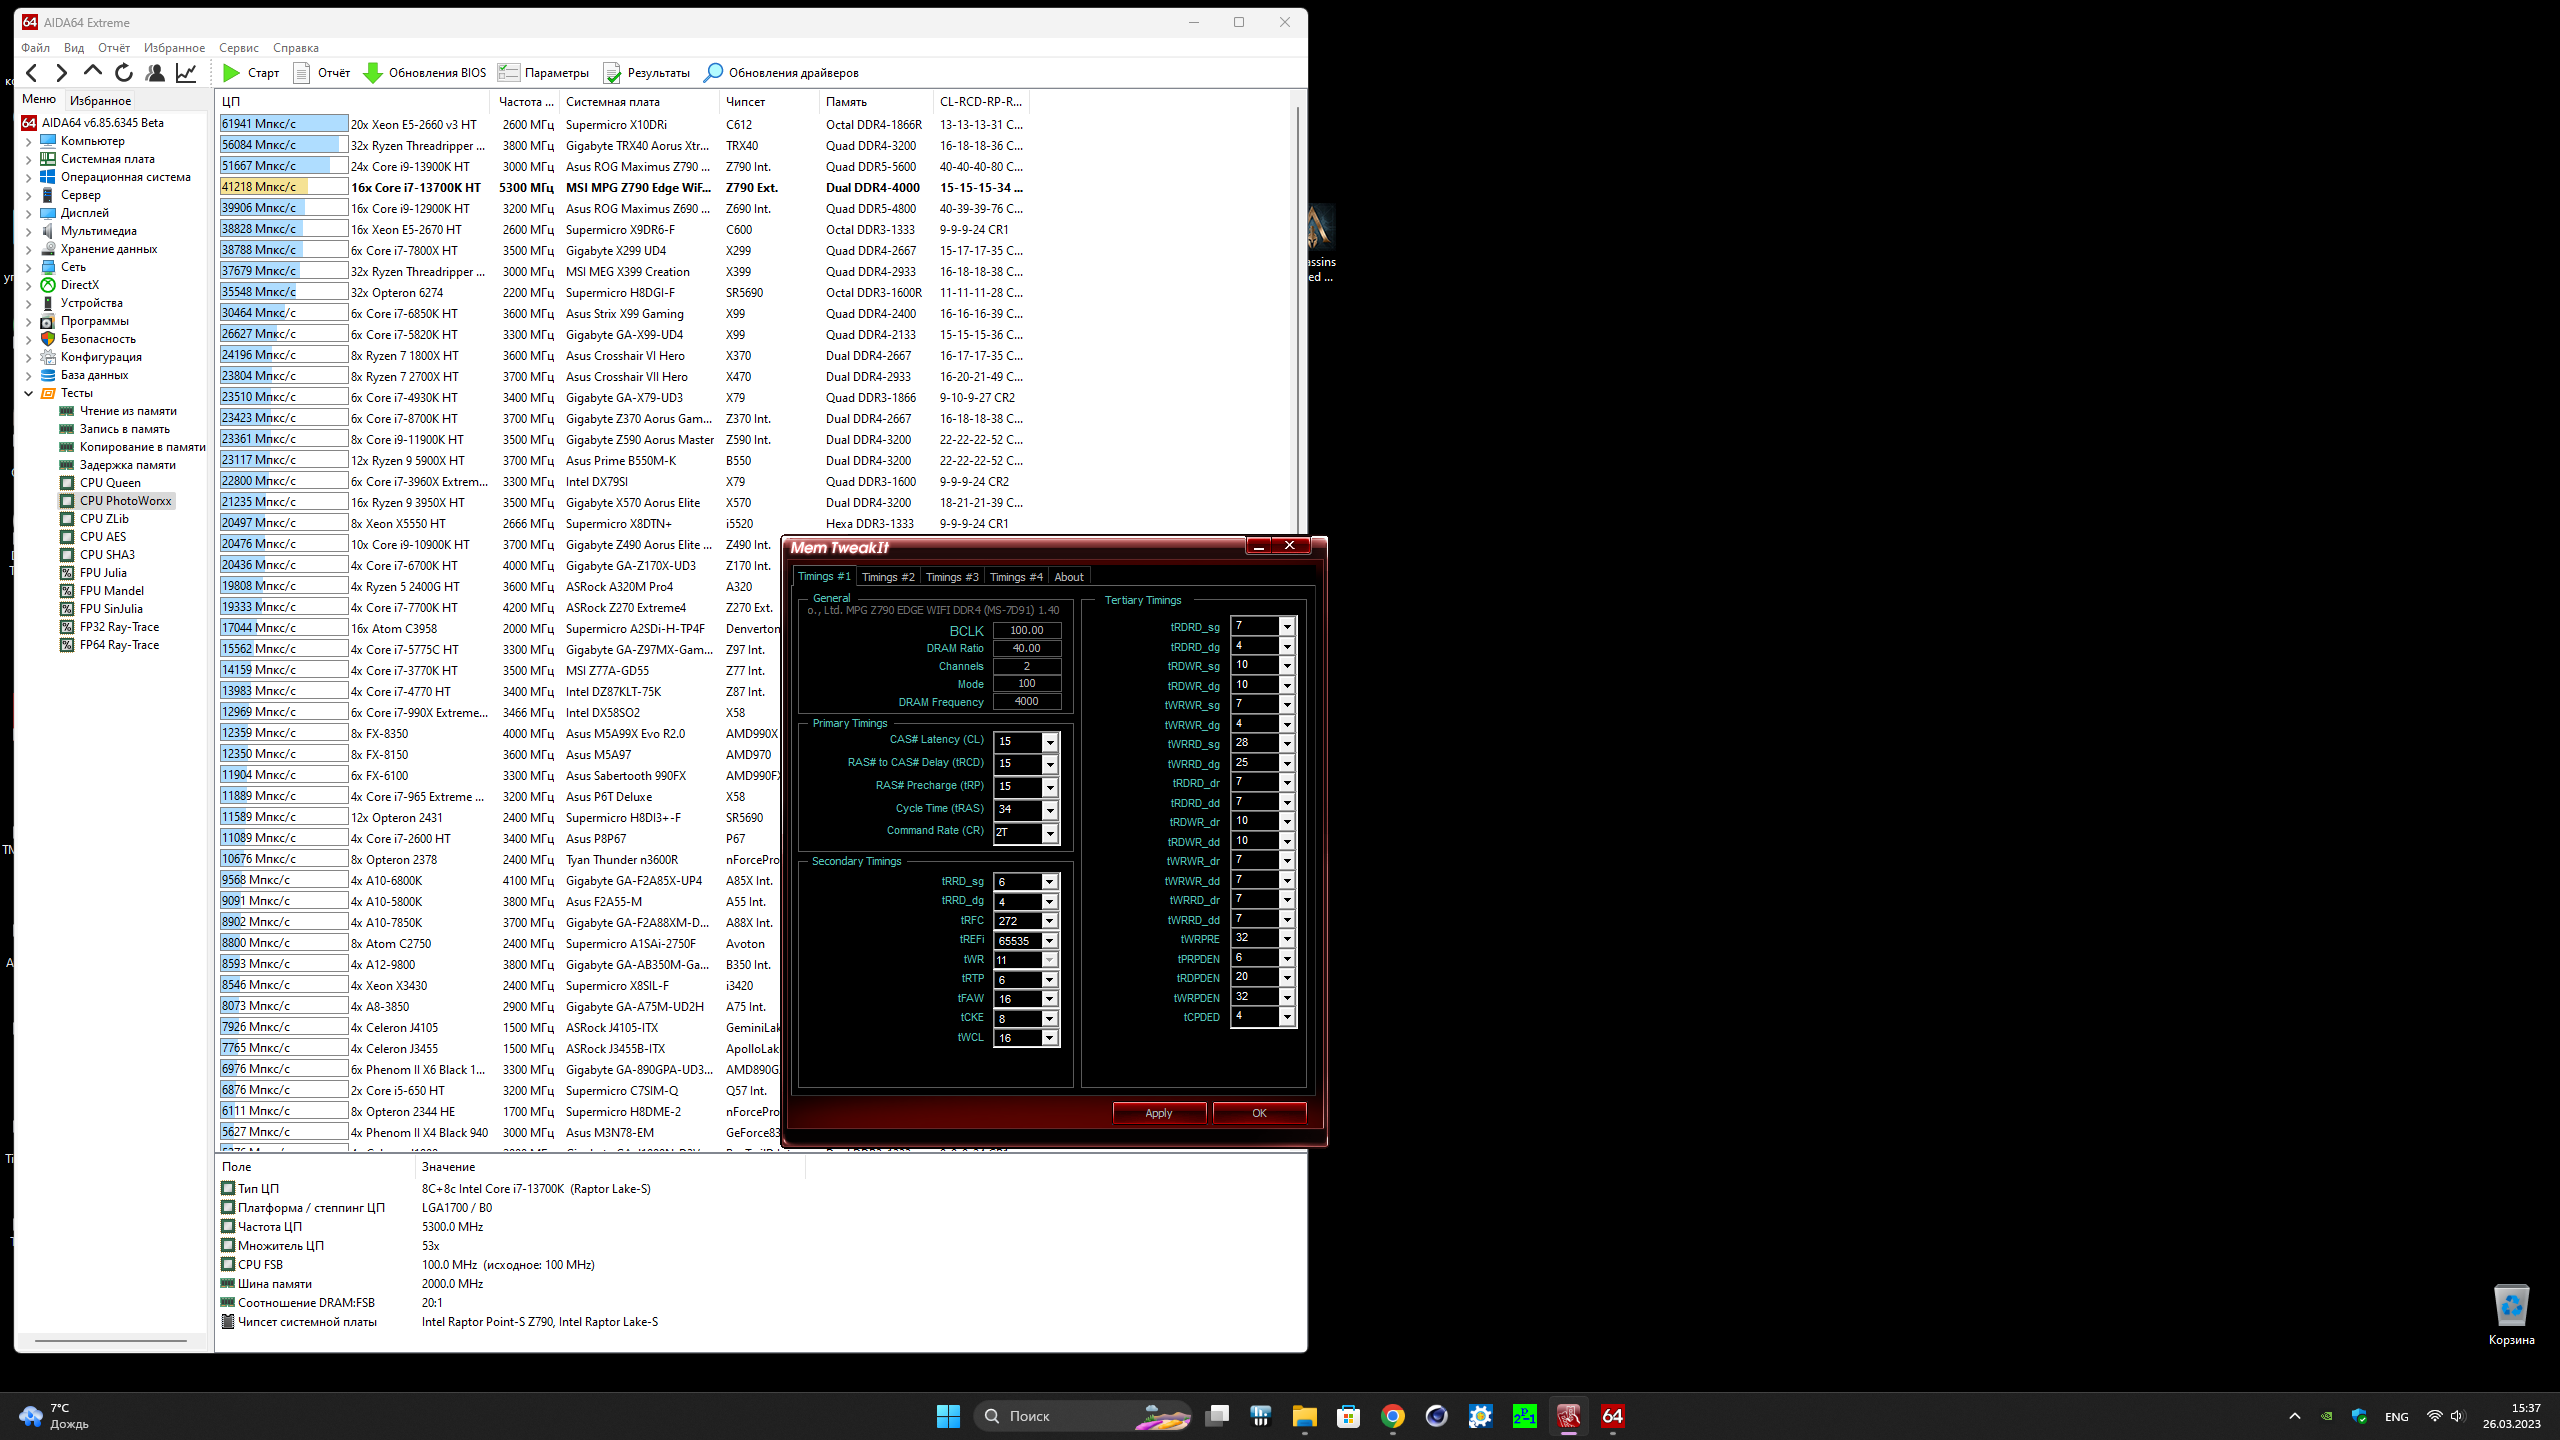Switch to Timings #2 tab
The image size is (2560, 1440).
click(x=888, y=577)
